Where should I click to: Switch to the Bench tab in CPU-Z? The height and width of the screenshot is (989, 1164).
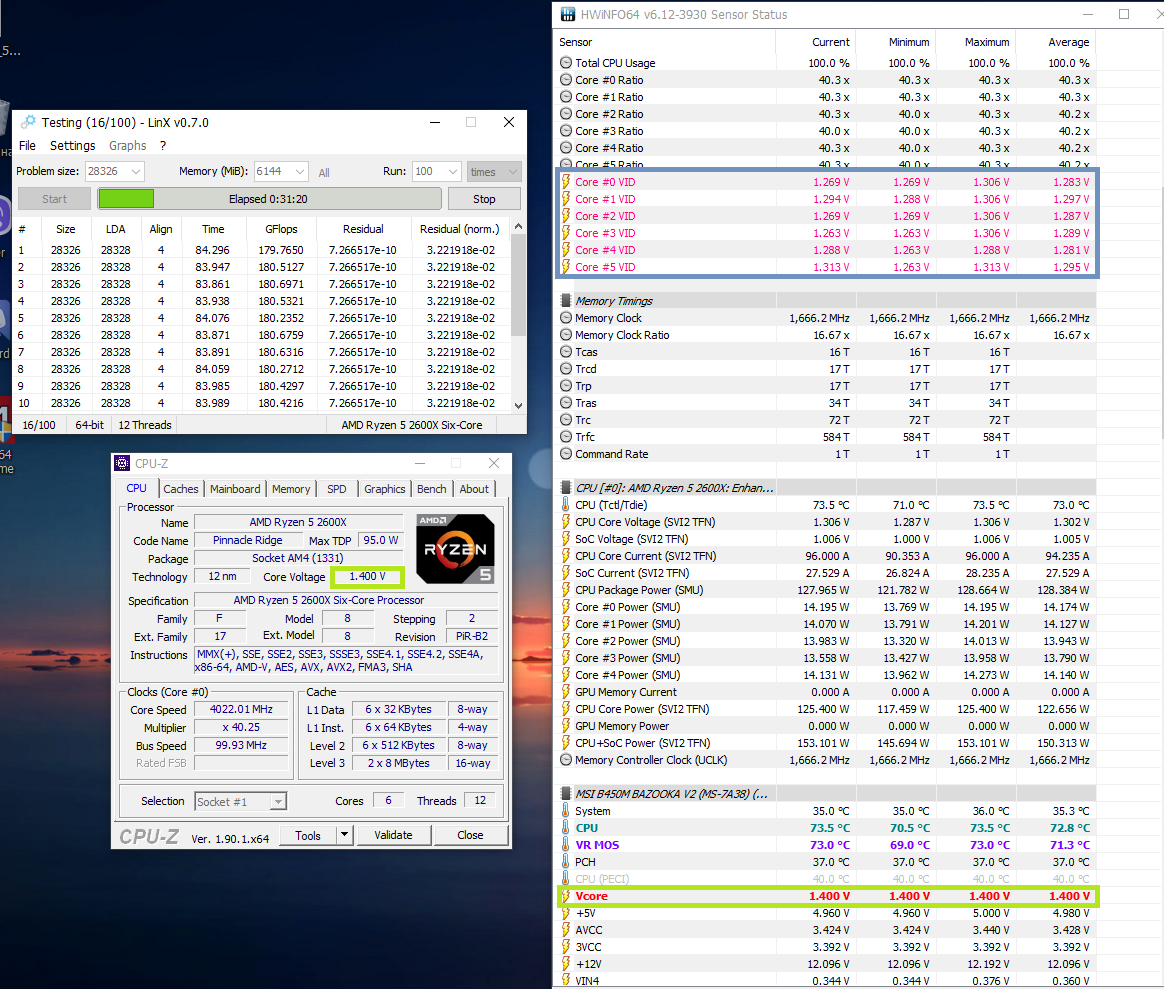pyautogui.click(x=431, y=489)
